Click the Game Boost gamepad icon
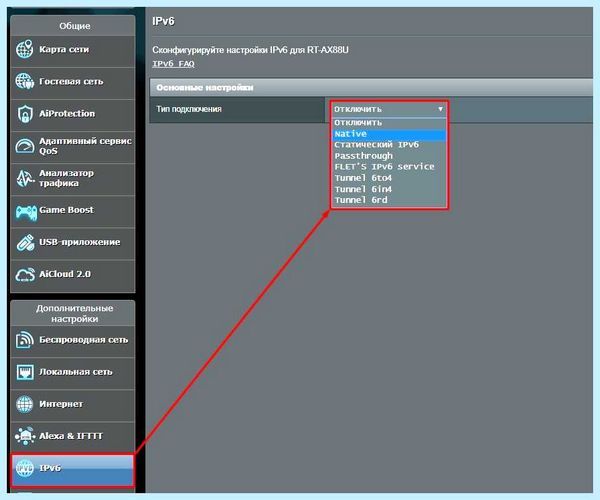Image resolution: width=600 pixels, height=500 pixels. point(26,212)
